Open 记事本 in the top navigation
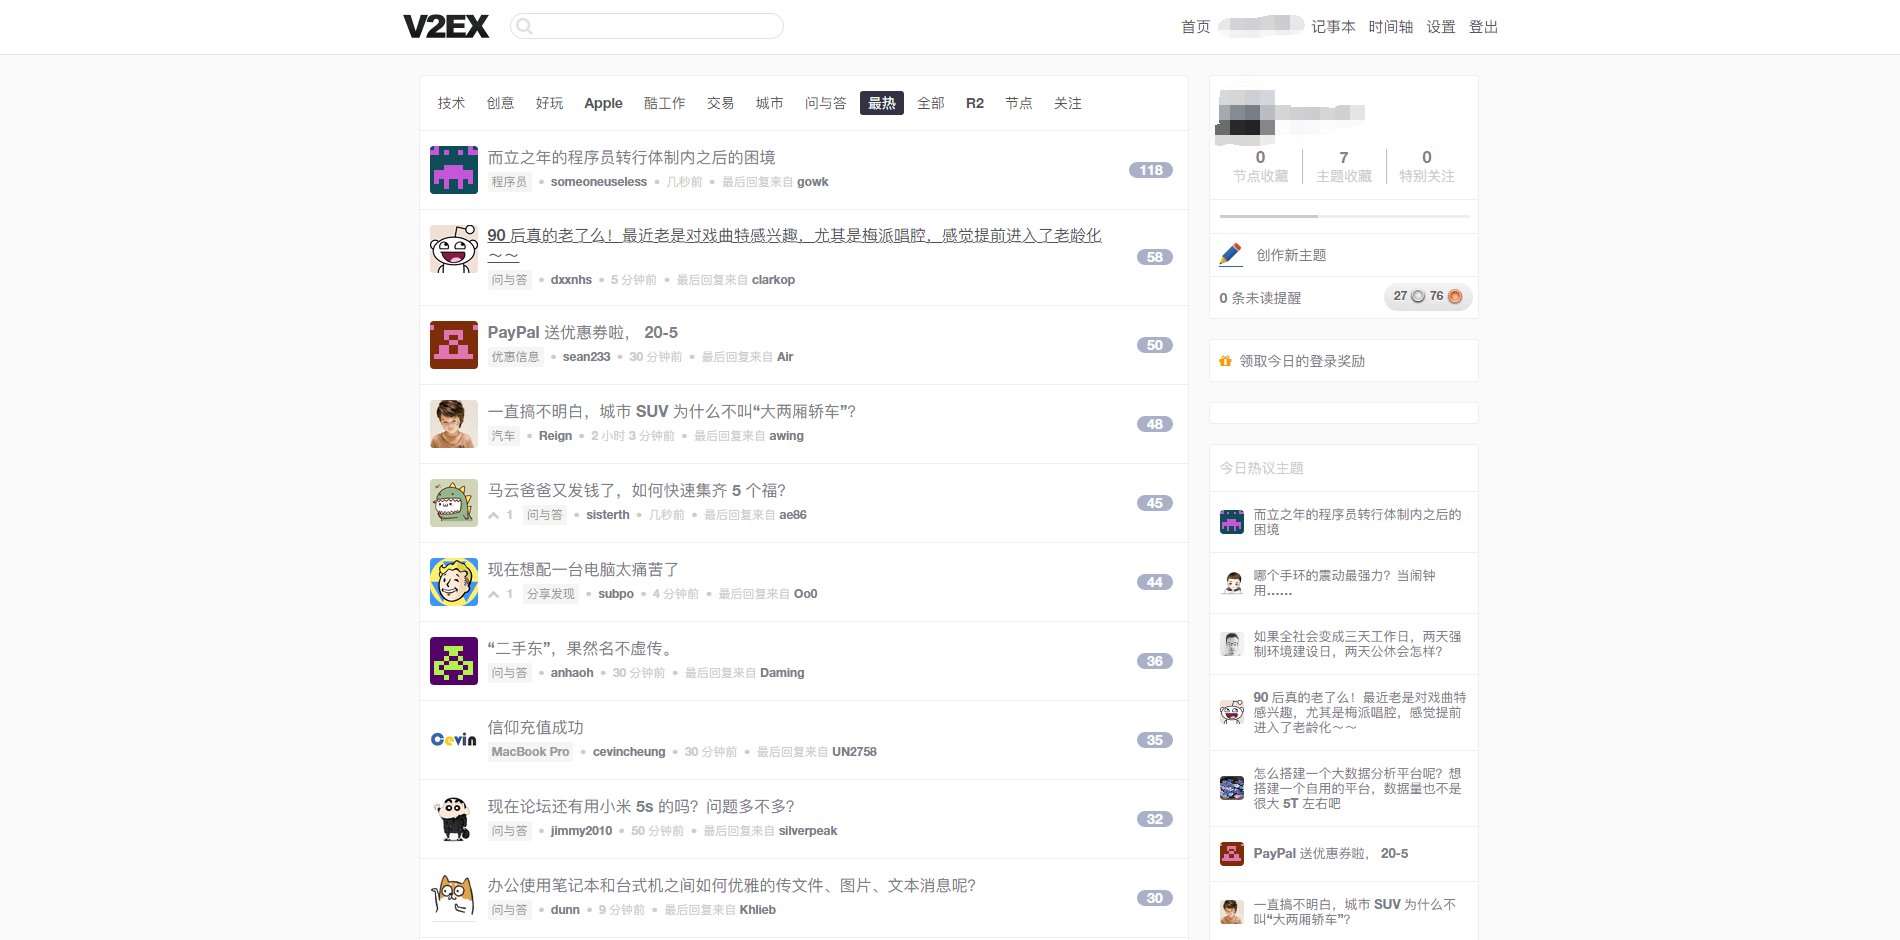This screenshot has width=1900, height=940. (x=1333, y=27)
